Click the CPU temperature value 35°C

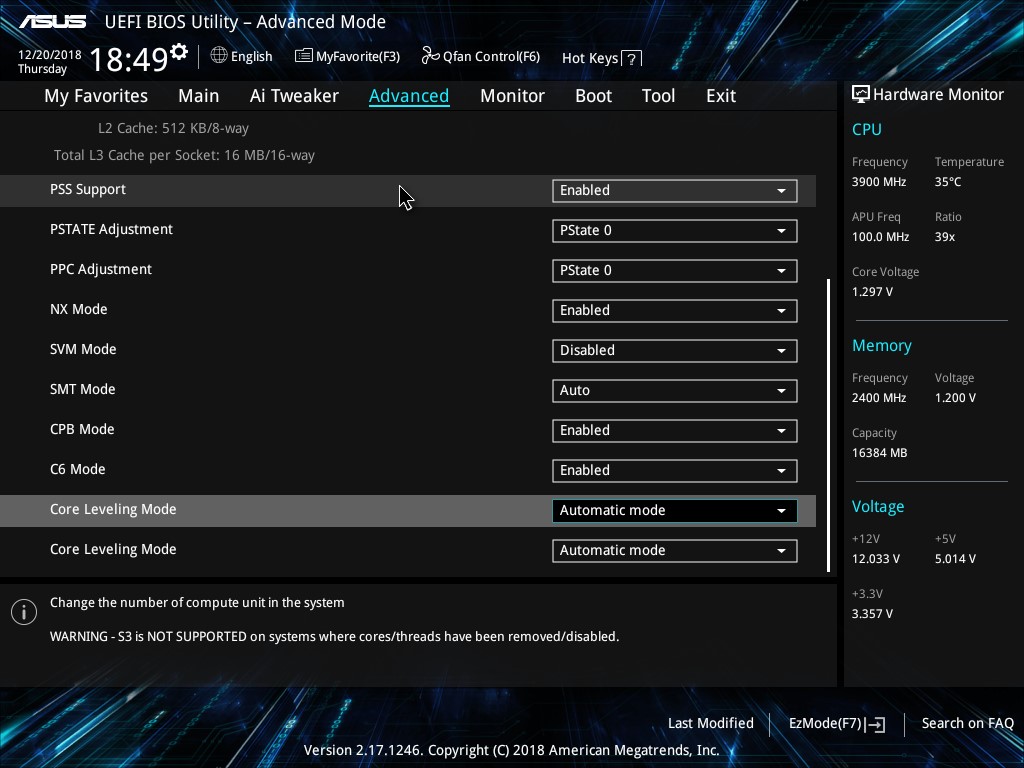click(x=948, y=182)
